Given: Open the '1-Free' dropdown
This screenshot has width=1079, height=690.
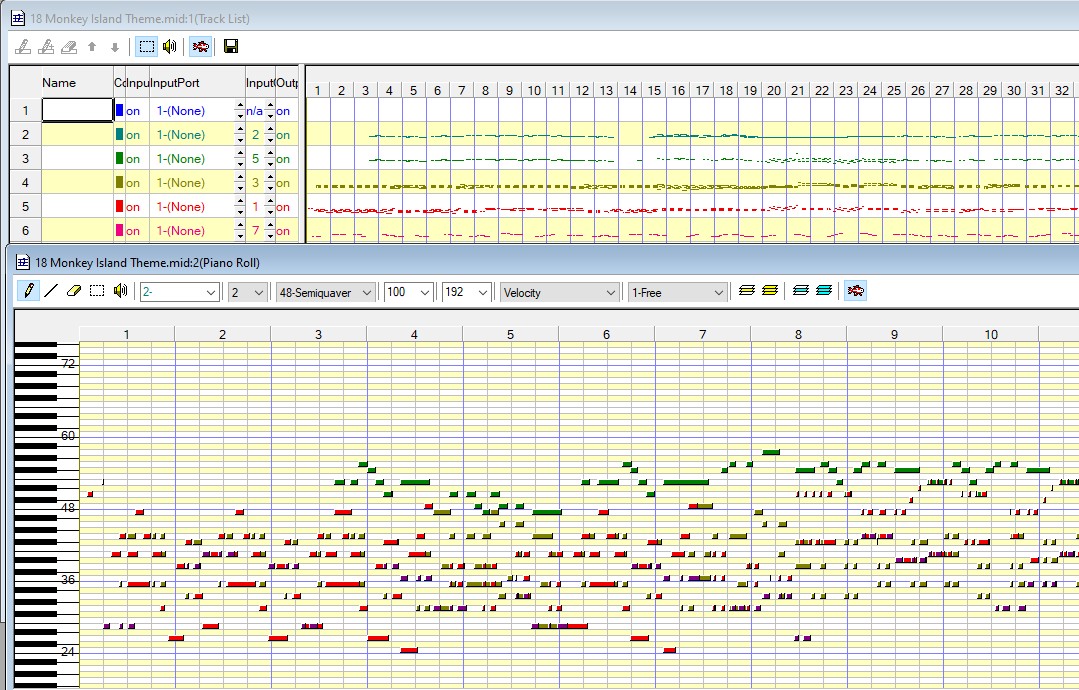Looking at the screenshot, I should pyautogui.click(x=678, y=292).
